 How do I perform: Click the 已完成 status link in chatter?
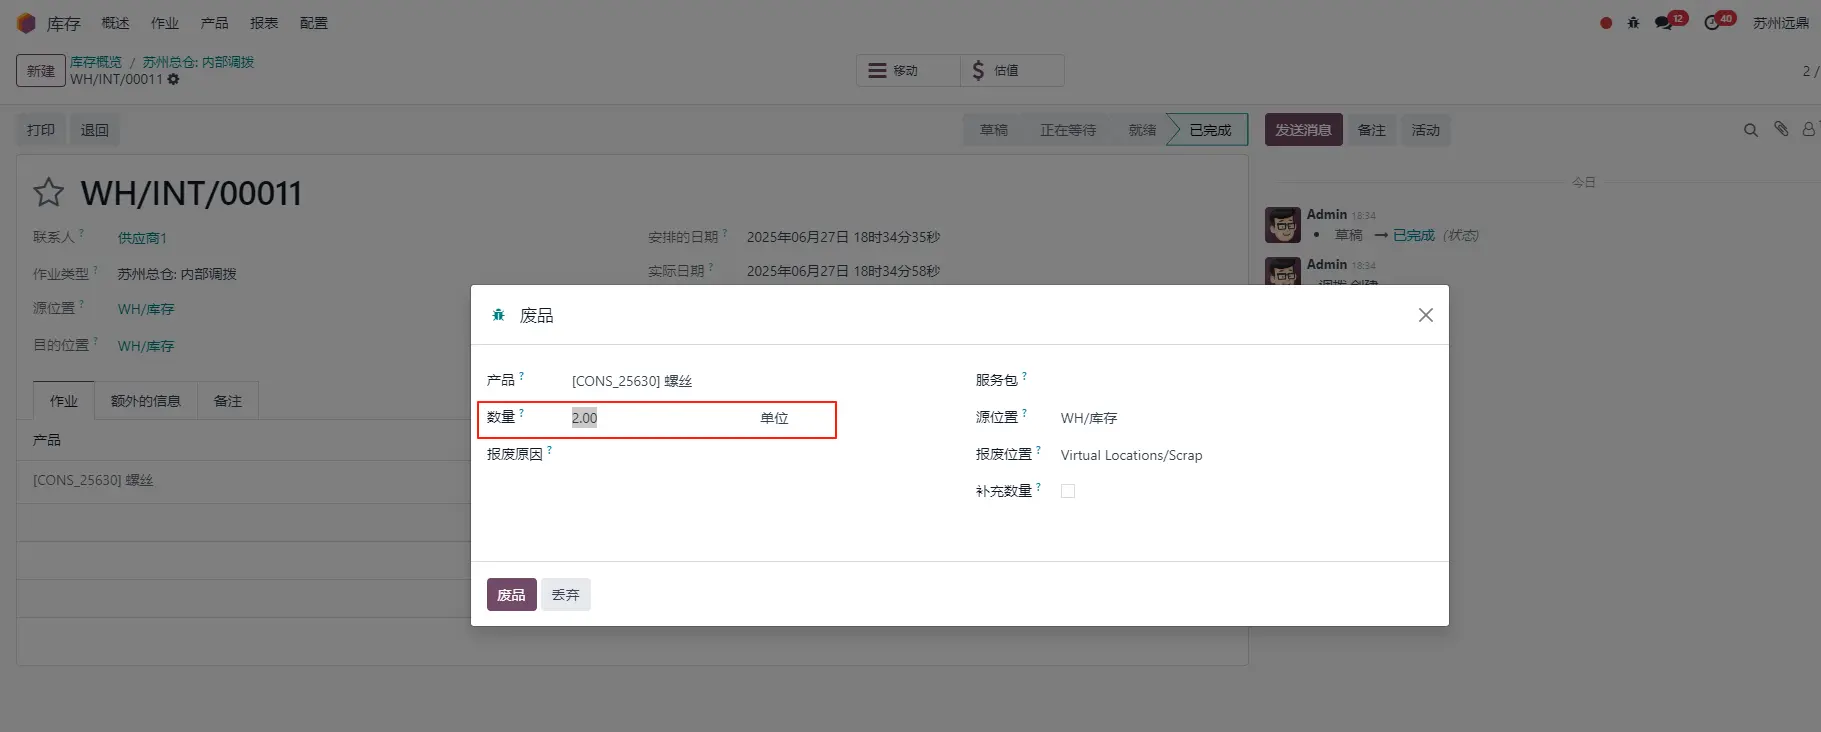(x=1414, y=235)
